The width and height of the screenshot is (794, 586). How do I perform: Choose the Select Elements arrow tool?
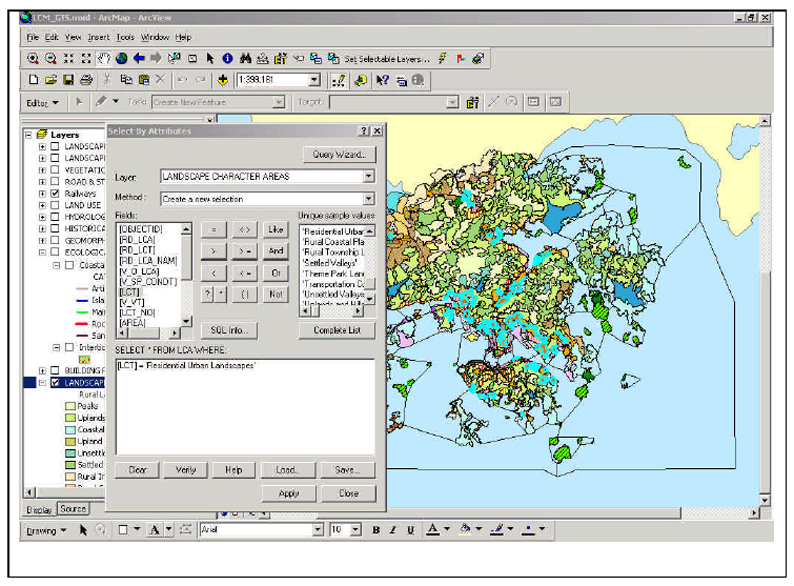(210, 59)
